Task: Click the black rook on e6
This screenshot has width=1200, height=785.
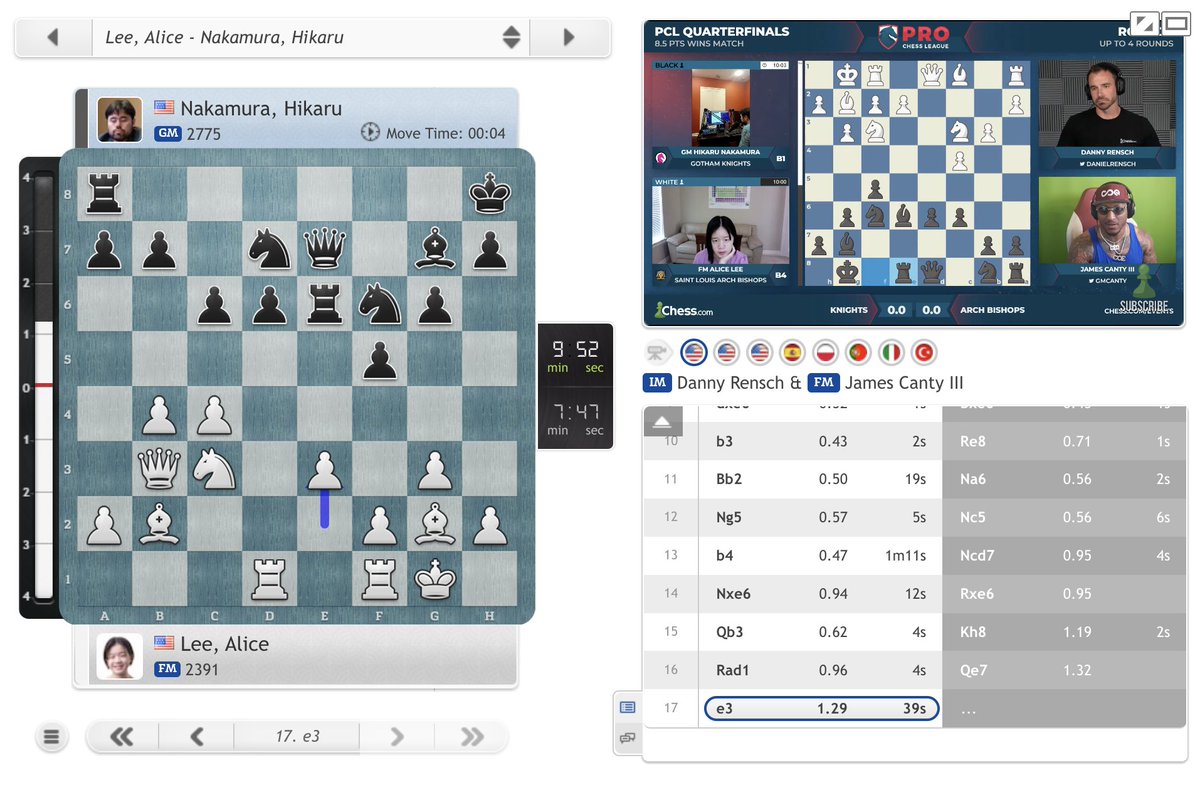Action: coord(324,303)
